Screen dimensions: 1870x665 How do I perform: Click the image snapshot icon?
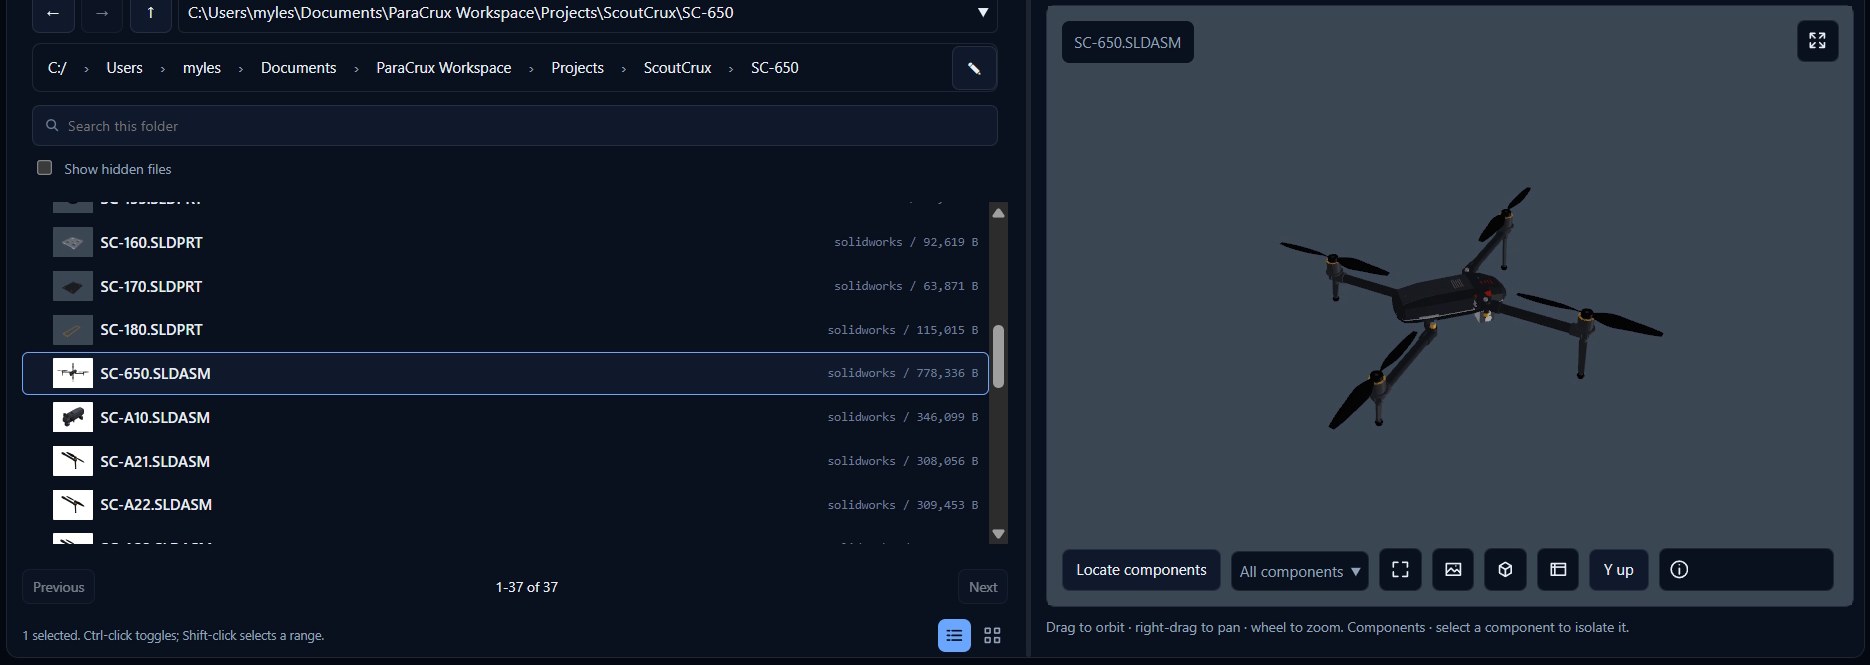coord(1453,570)
